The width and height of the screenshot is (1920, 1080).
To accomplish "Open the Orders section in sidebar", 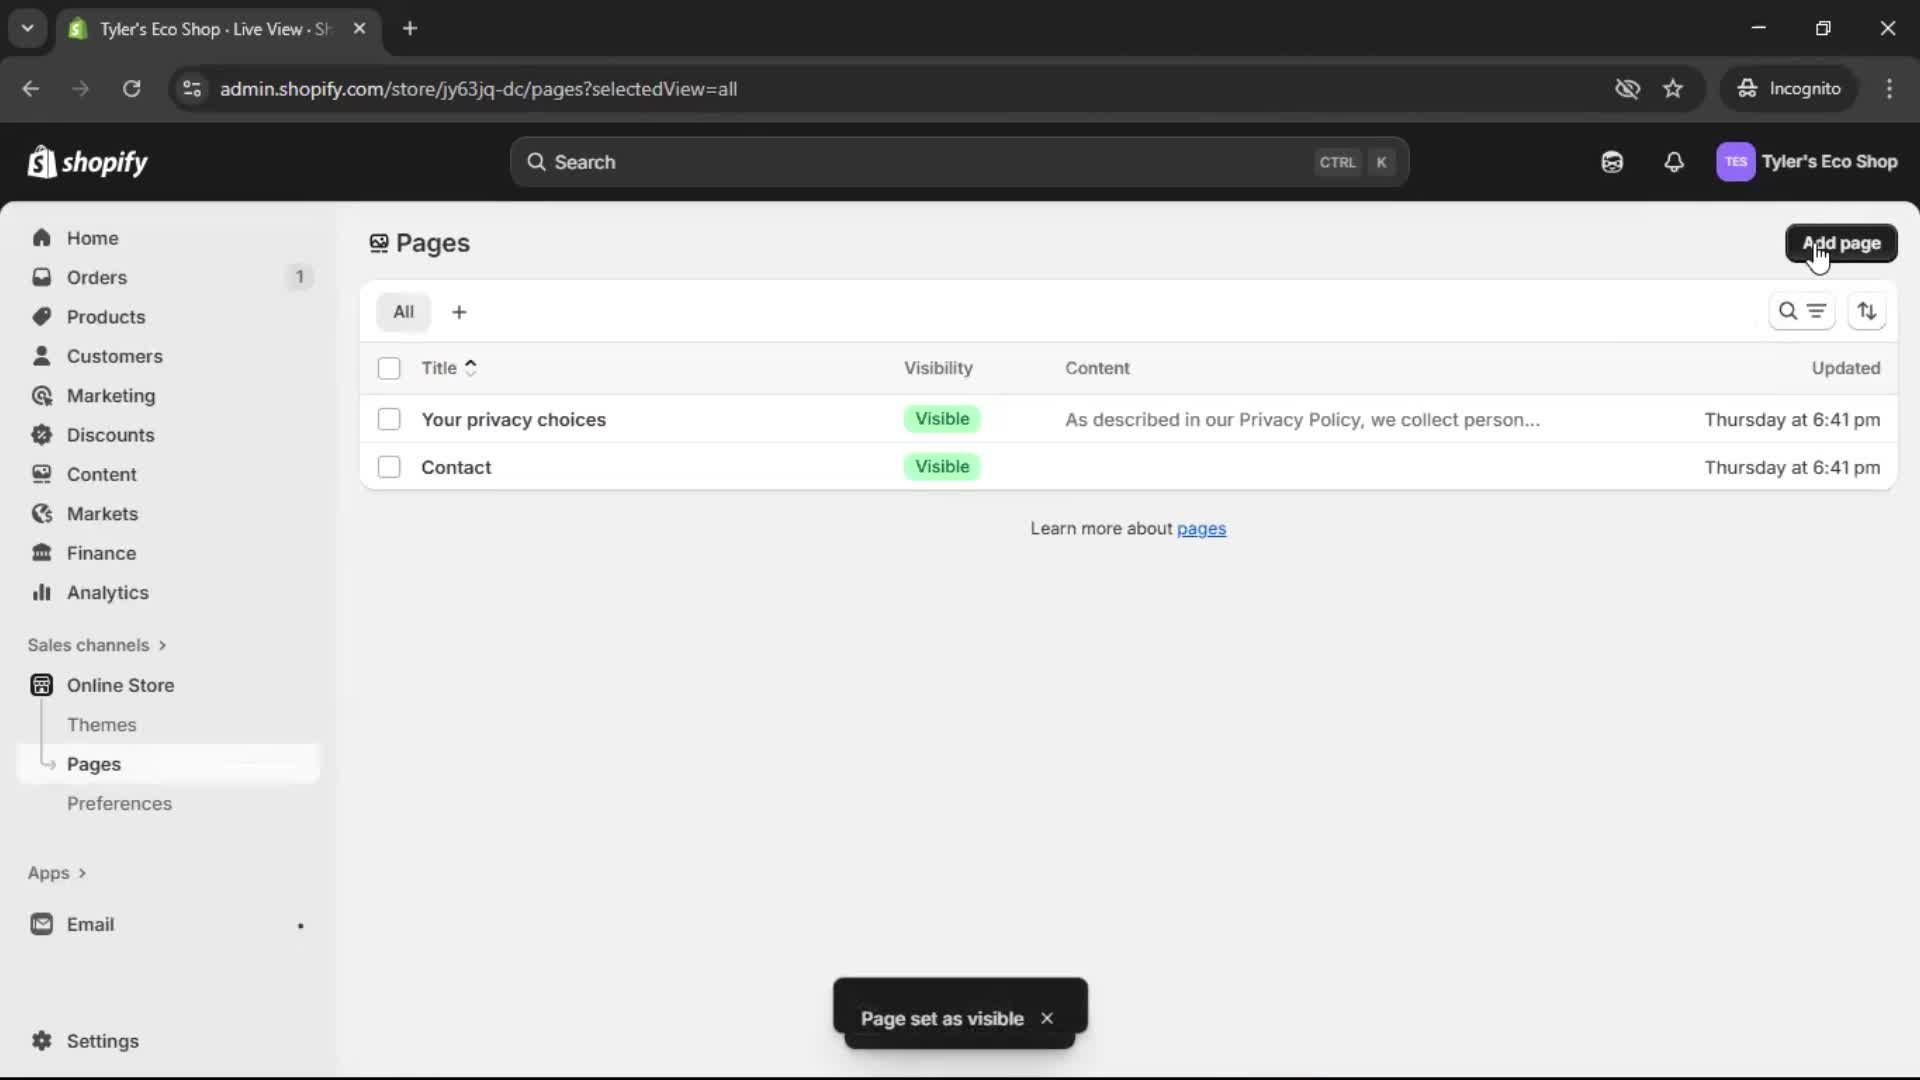I will click(x=95, y=277).
